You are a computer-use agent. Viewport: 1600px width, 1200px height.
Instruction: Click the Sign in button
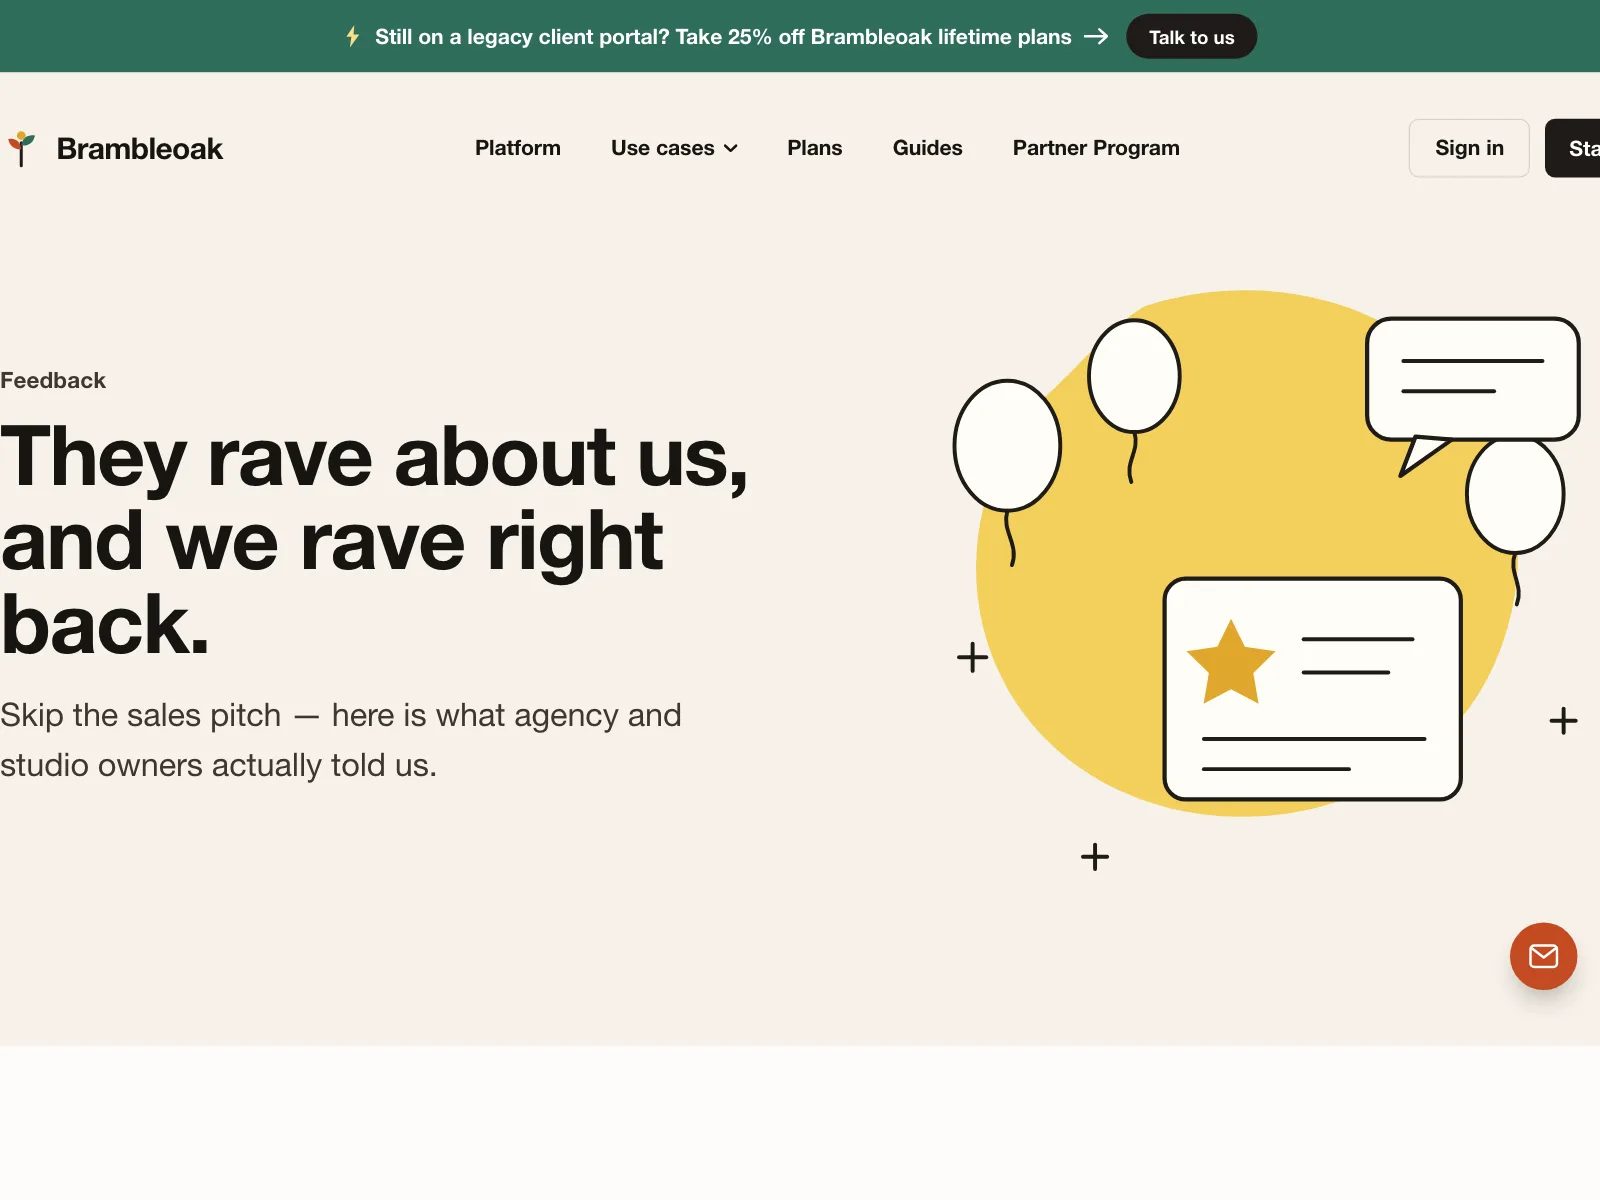(1469, 148)
